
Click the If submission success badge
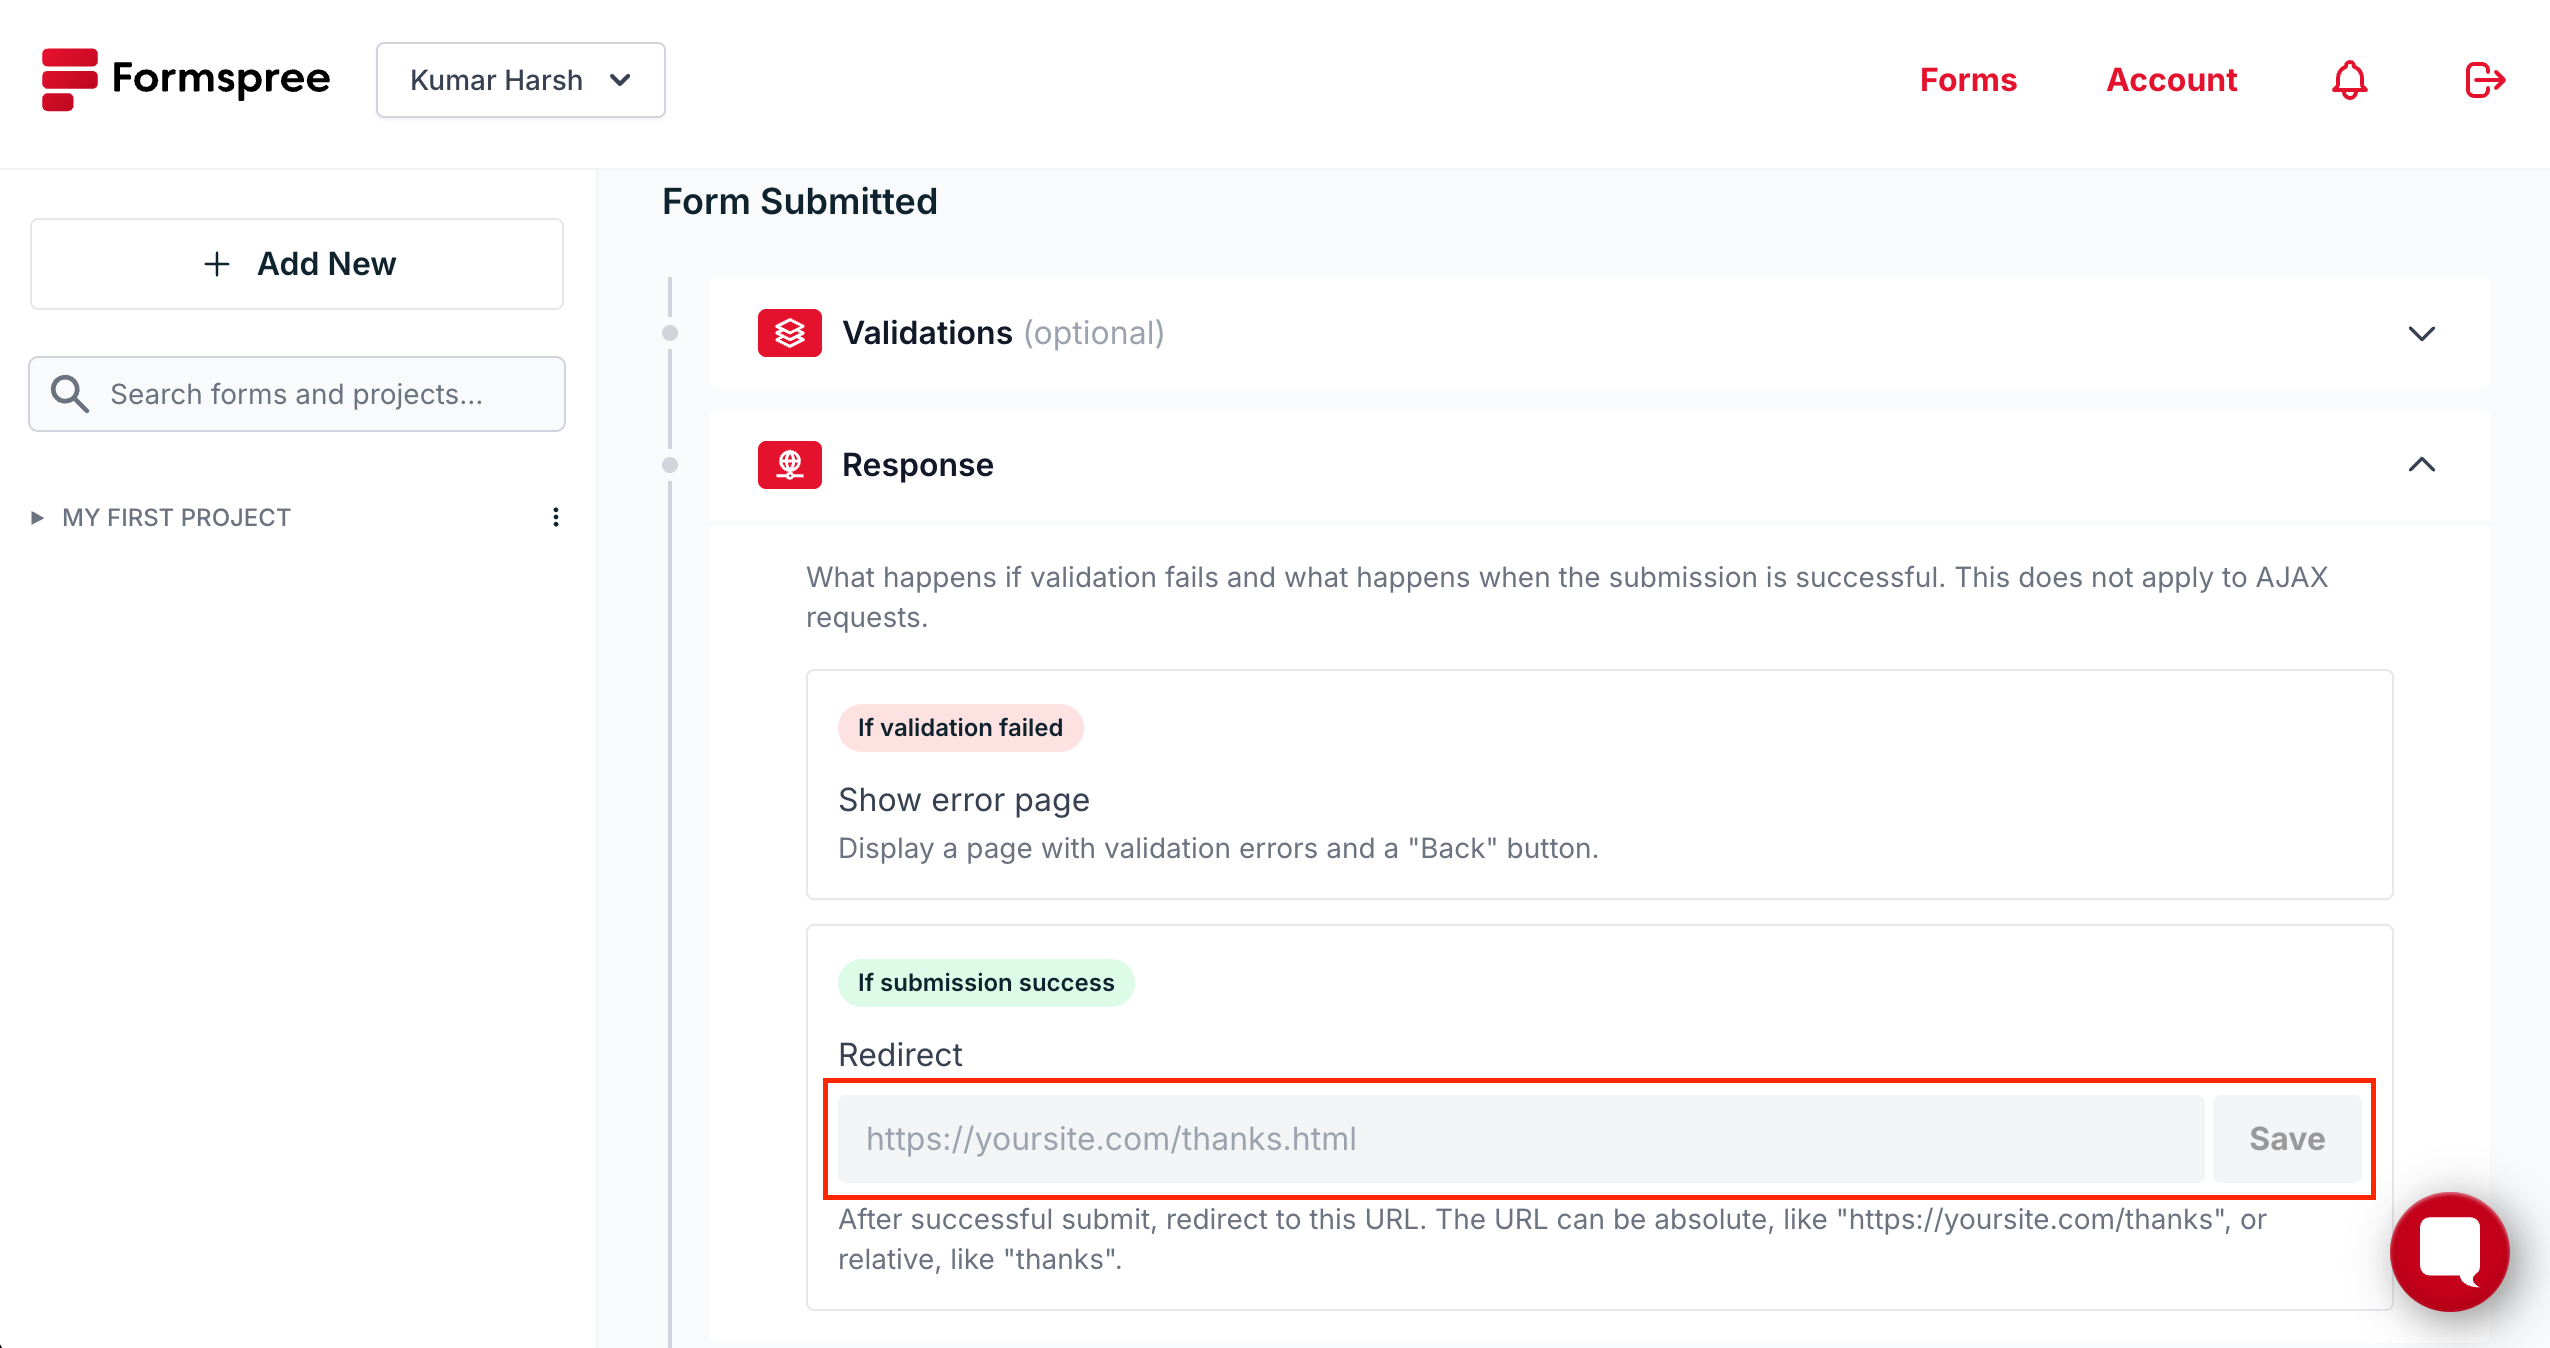coord(985,983)
